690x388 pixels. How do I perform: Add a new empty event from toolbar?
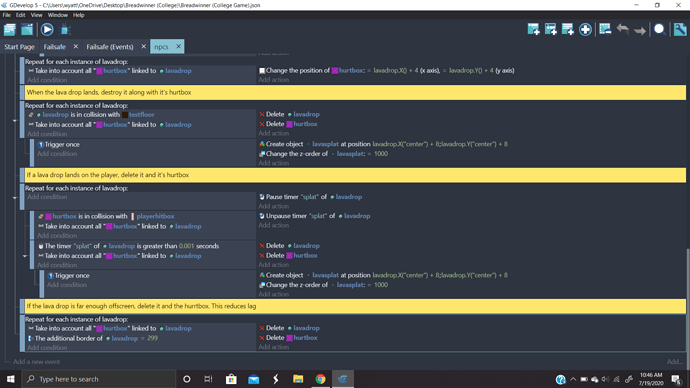pos(533,29)
